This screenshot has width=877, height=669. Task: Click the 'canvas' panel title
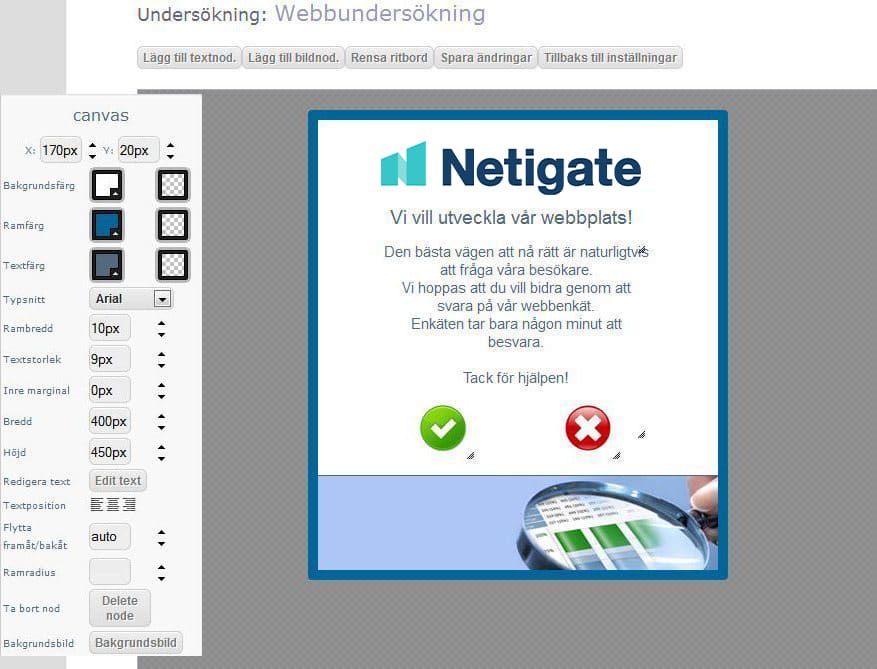(x=101, y=115)
